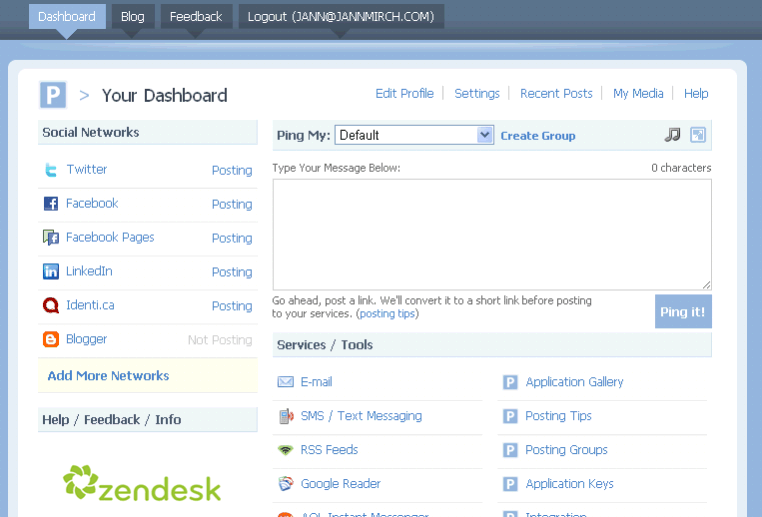Viewport: 762px width, 517px height.
Task: Toggle LinkedIn Posting status
Action: pyautogui.click(x=232, y=272)
